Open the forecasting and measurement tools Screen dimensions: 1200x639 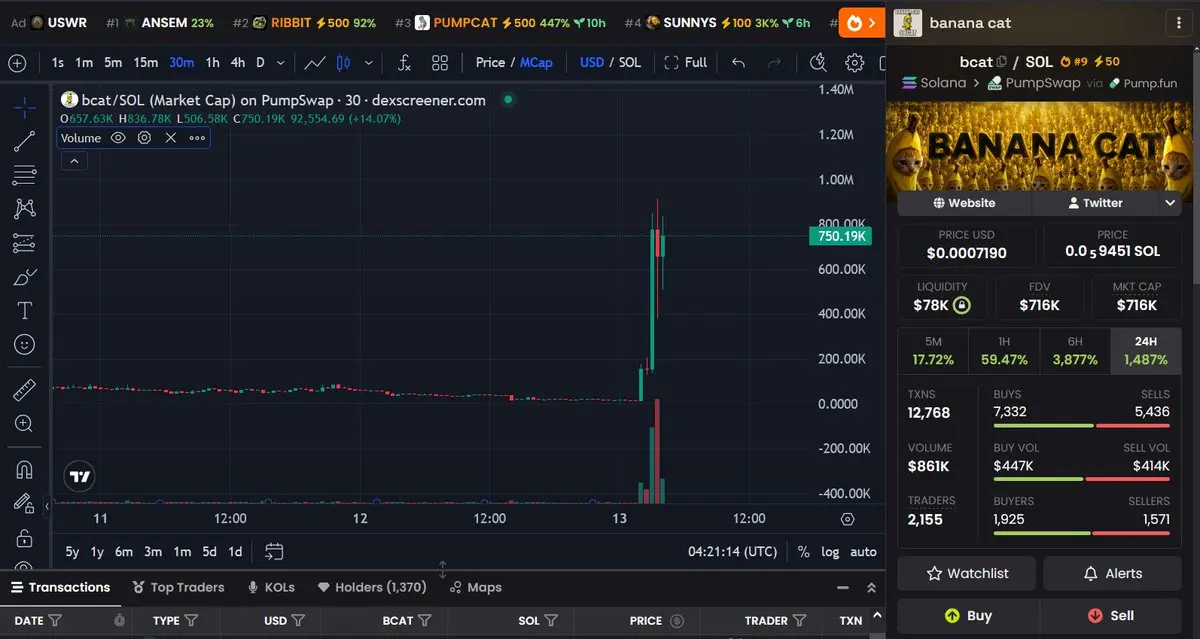[x=25, y=243]
